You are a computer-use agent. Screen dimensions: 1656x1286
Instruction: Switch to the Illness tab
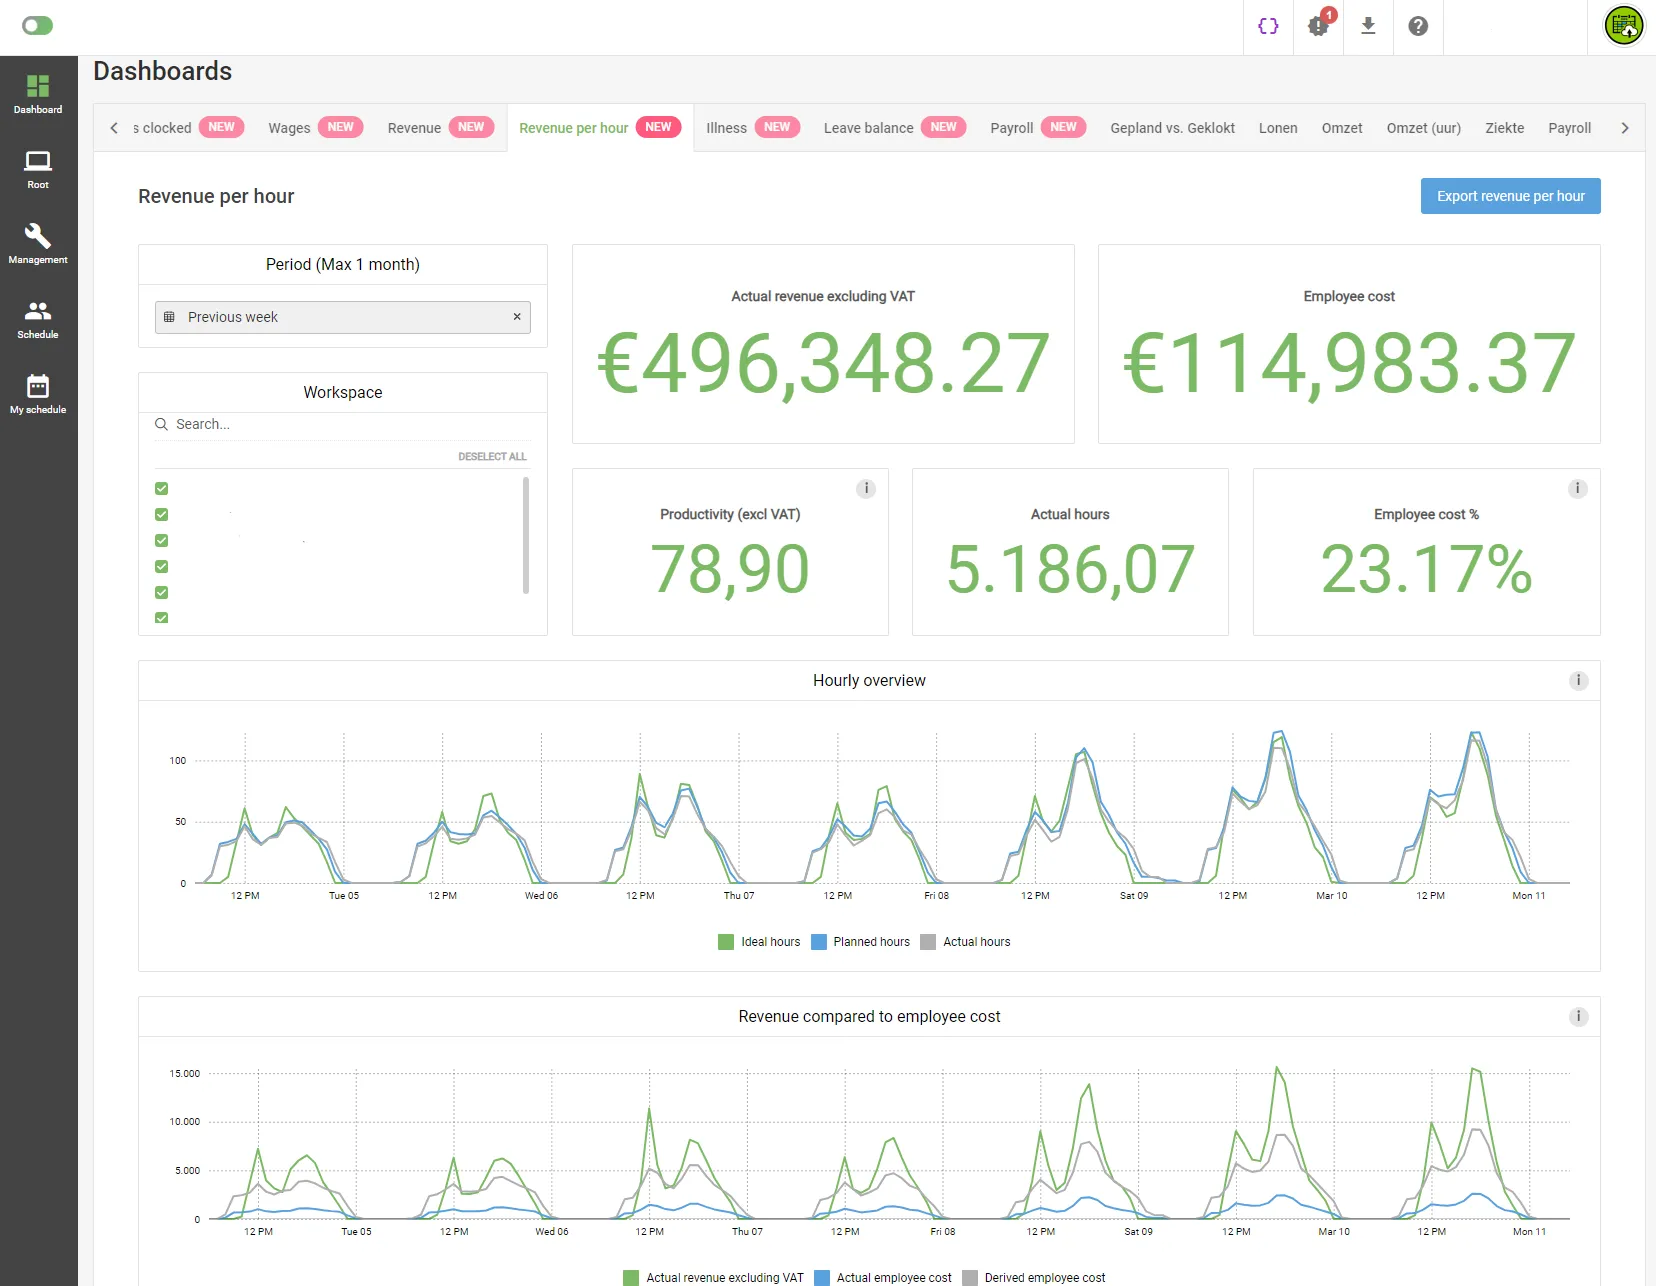752,128
